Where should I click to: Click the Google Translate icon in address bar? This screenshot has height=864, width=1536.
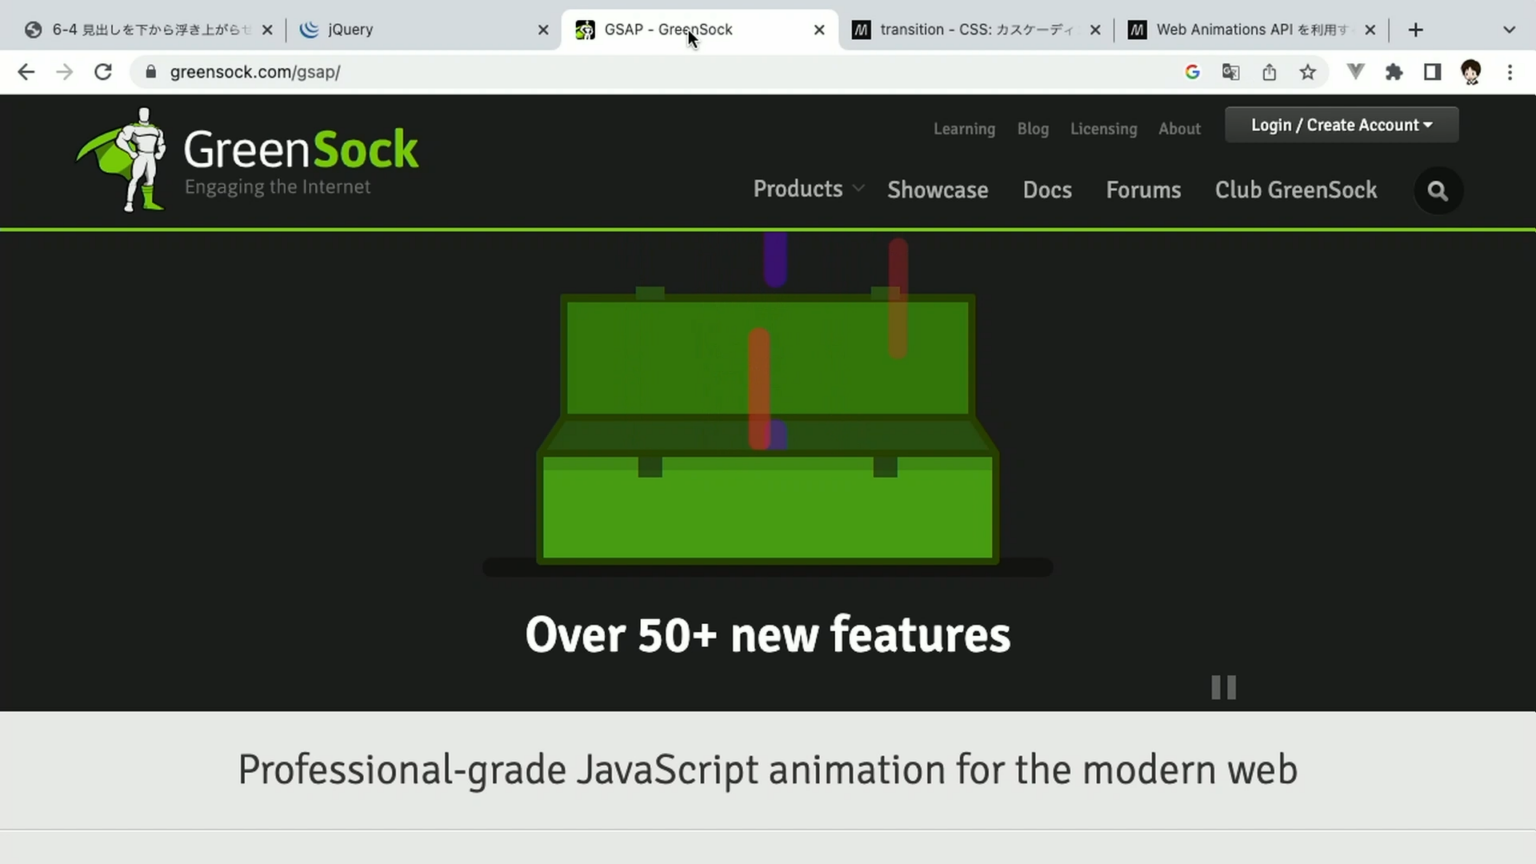coord(1231,72)
